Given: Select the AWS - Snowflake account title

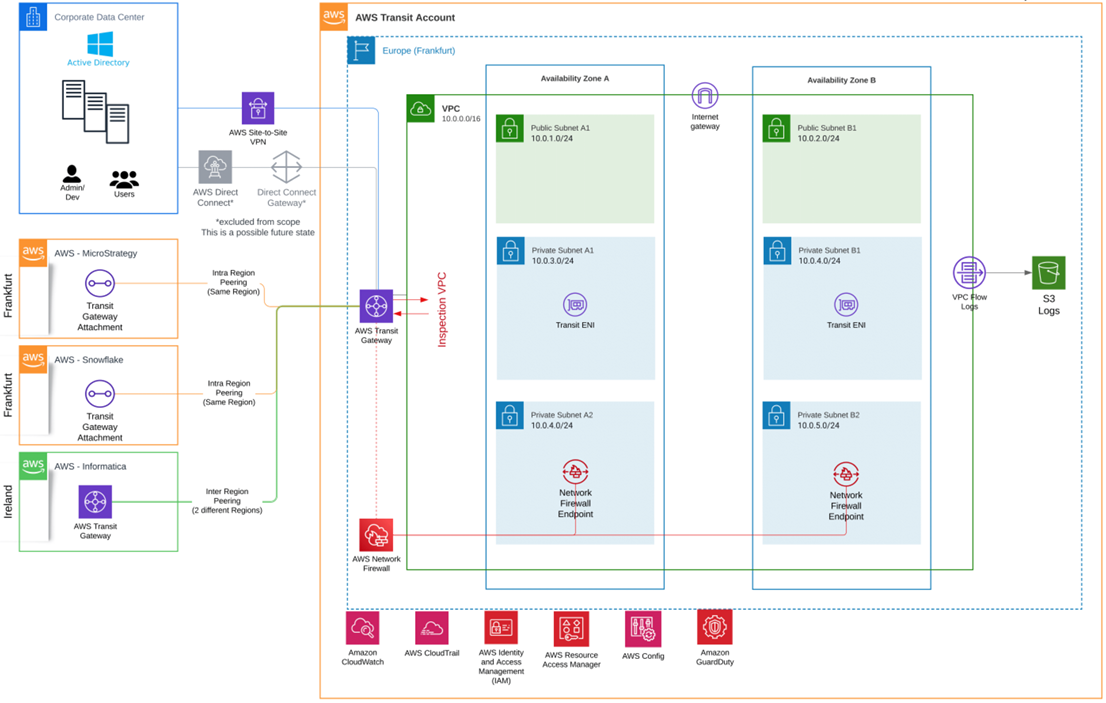Looking at the screenshot, I should (x=89, y=360).
